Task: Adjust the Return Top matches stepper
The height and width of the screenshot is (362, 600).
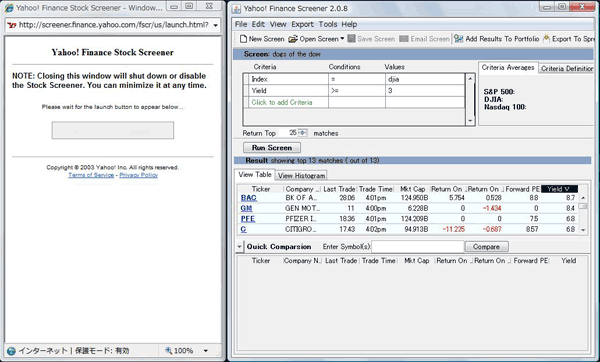Action: (302, 133)
